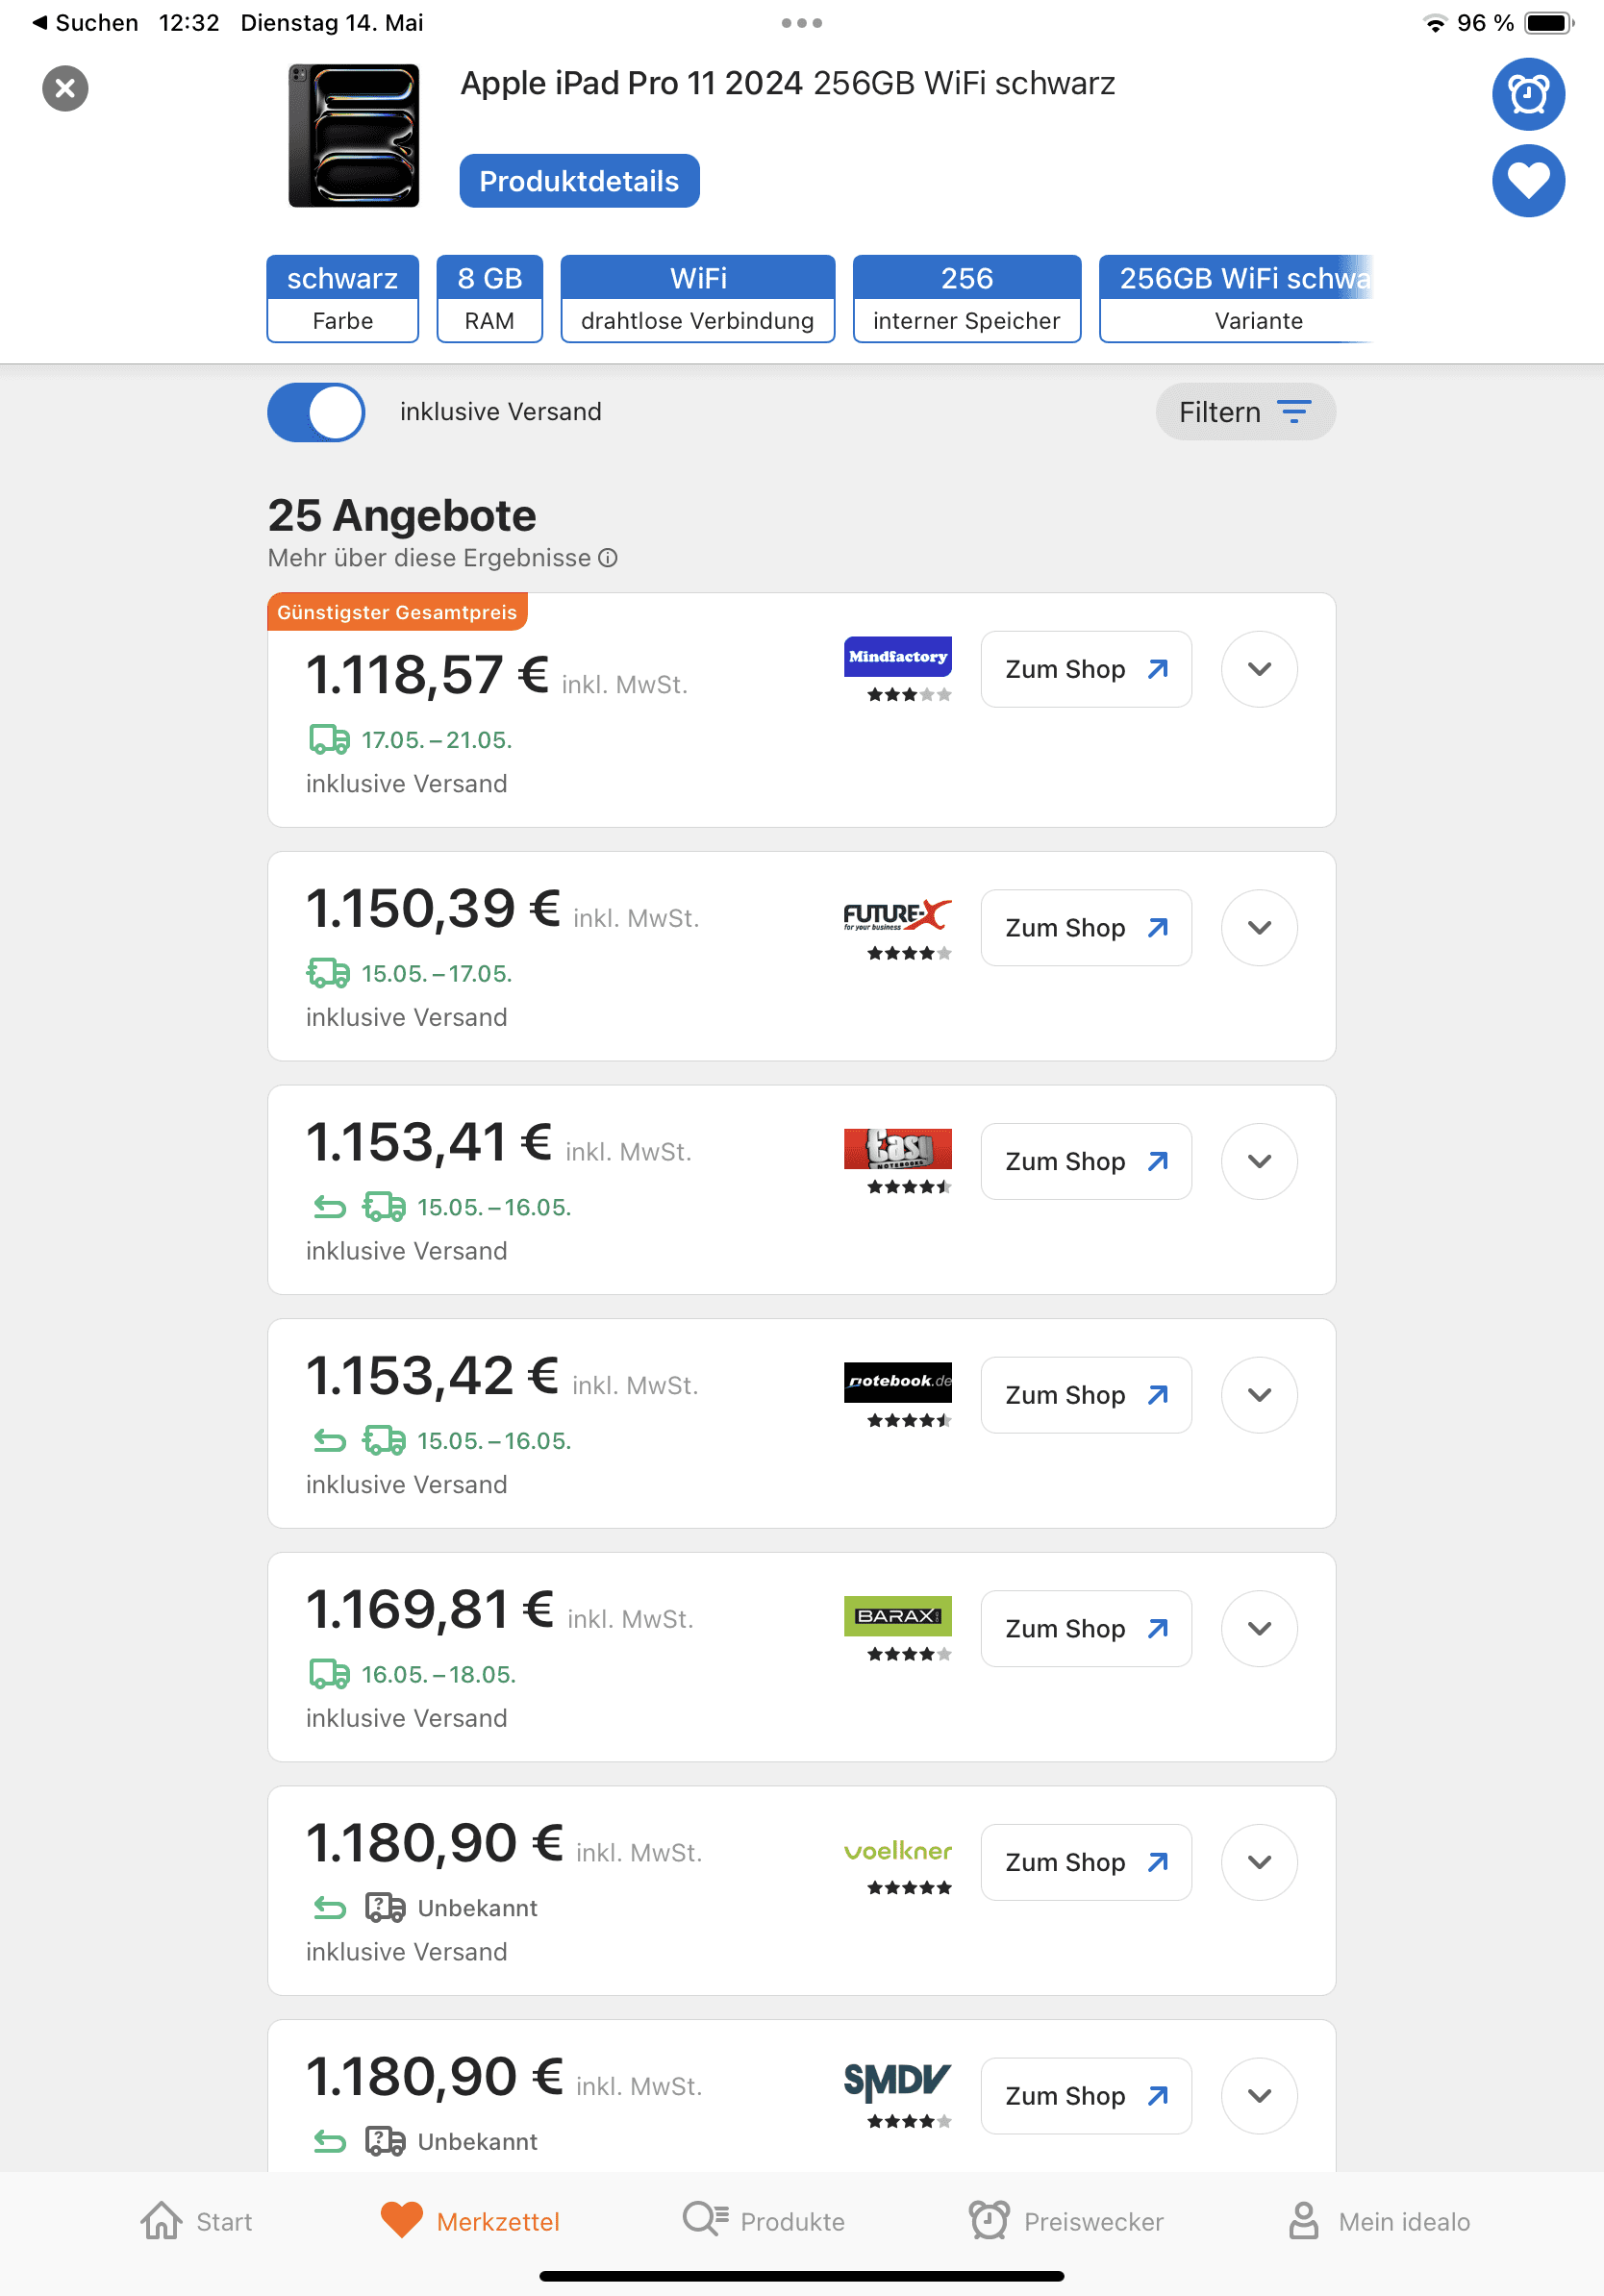
Task: Open the Filtern options
Action: (1244, 412)
